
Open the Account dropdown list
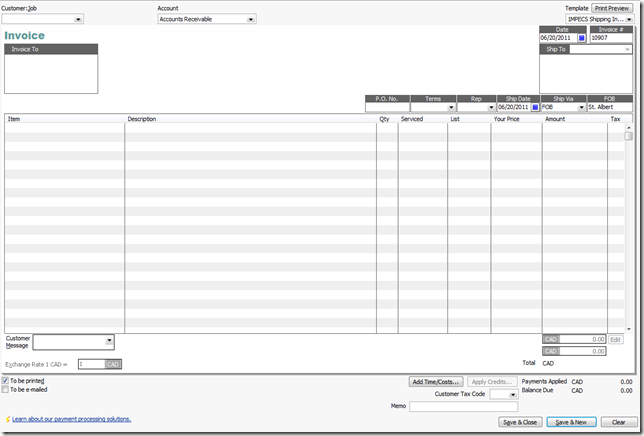click(251, 19)
